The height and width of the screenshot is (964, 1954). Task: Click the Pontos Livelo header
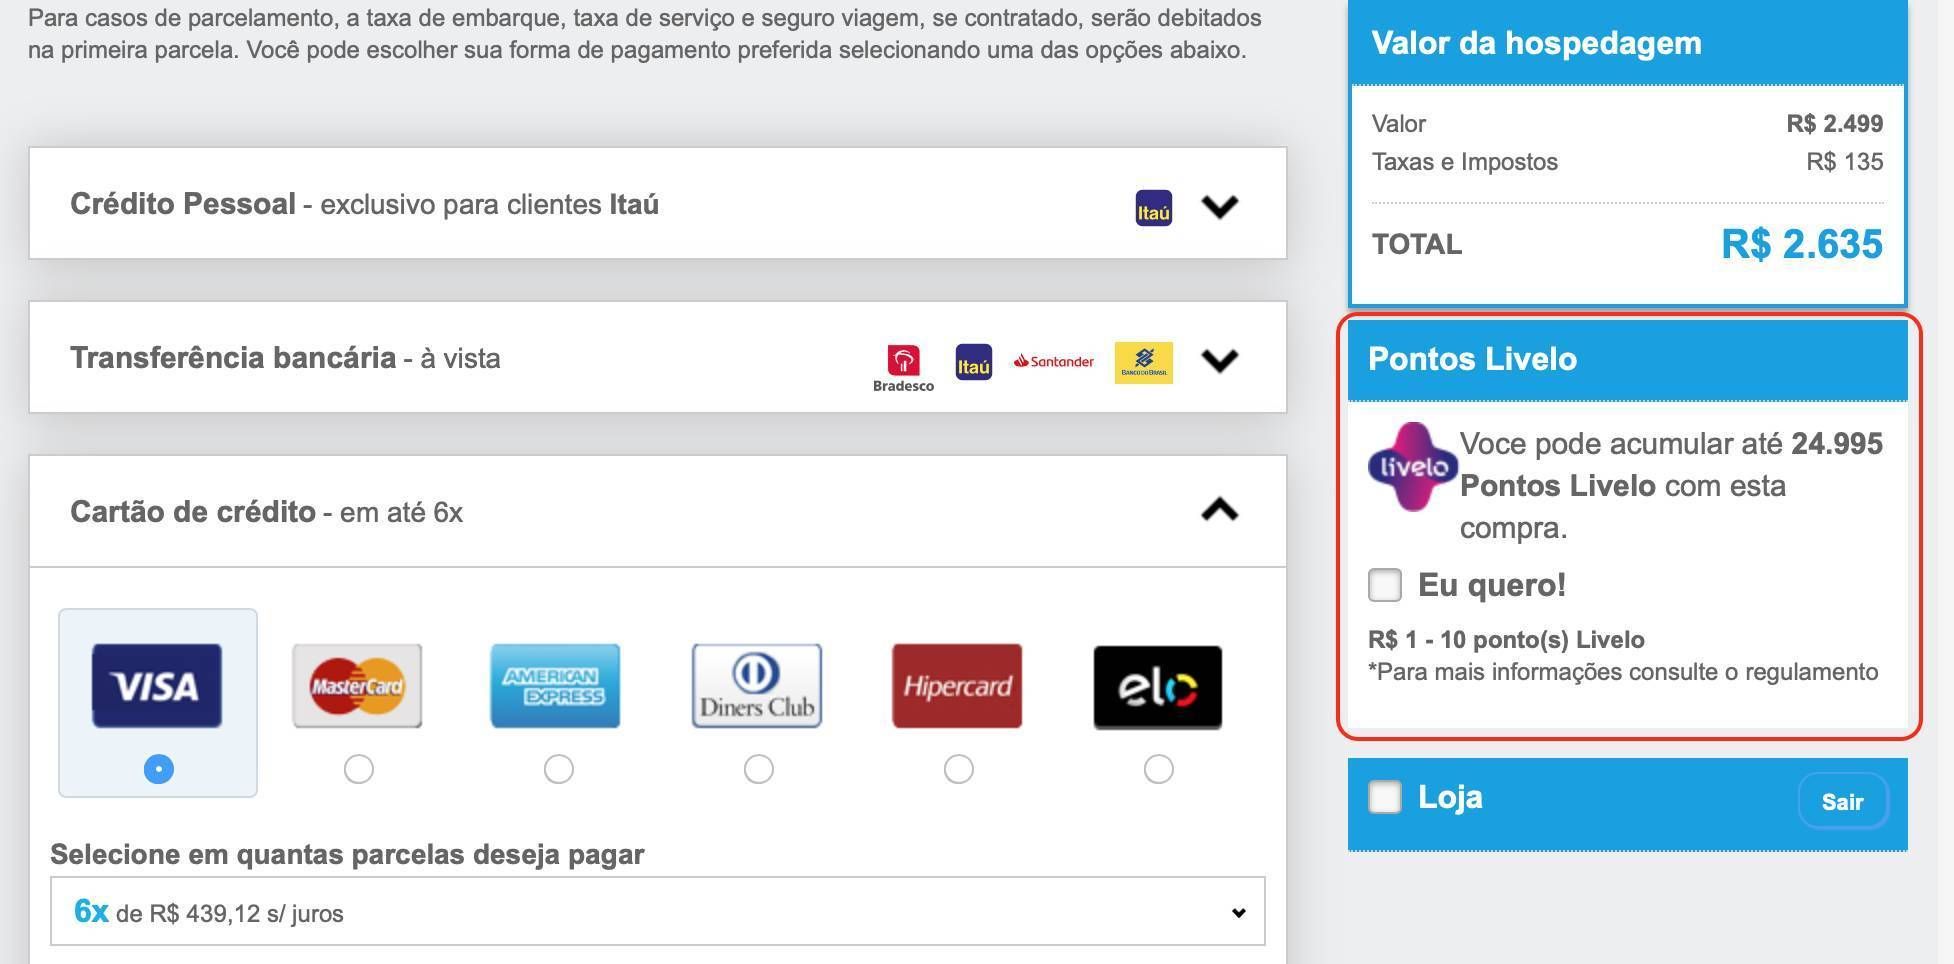click(1627, 359)
